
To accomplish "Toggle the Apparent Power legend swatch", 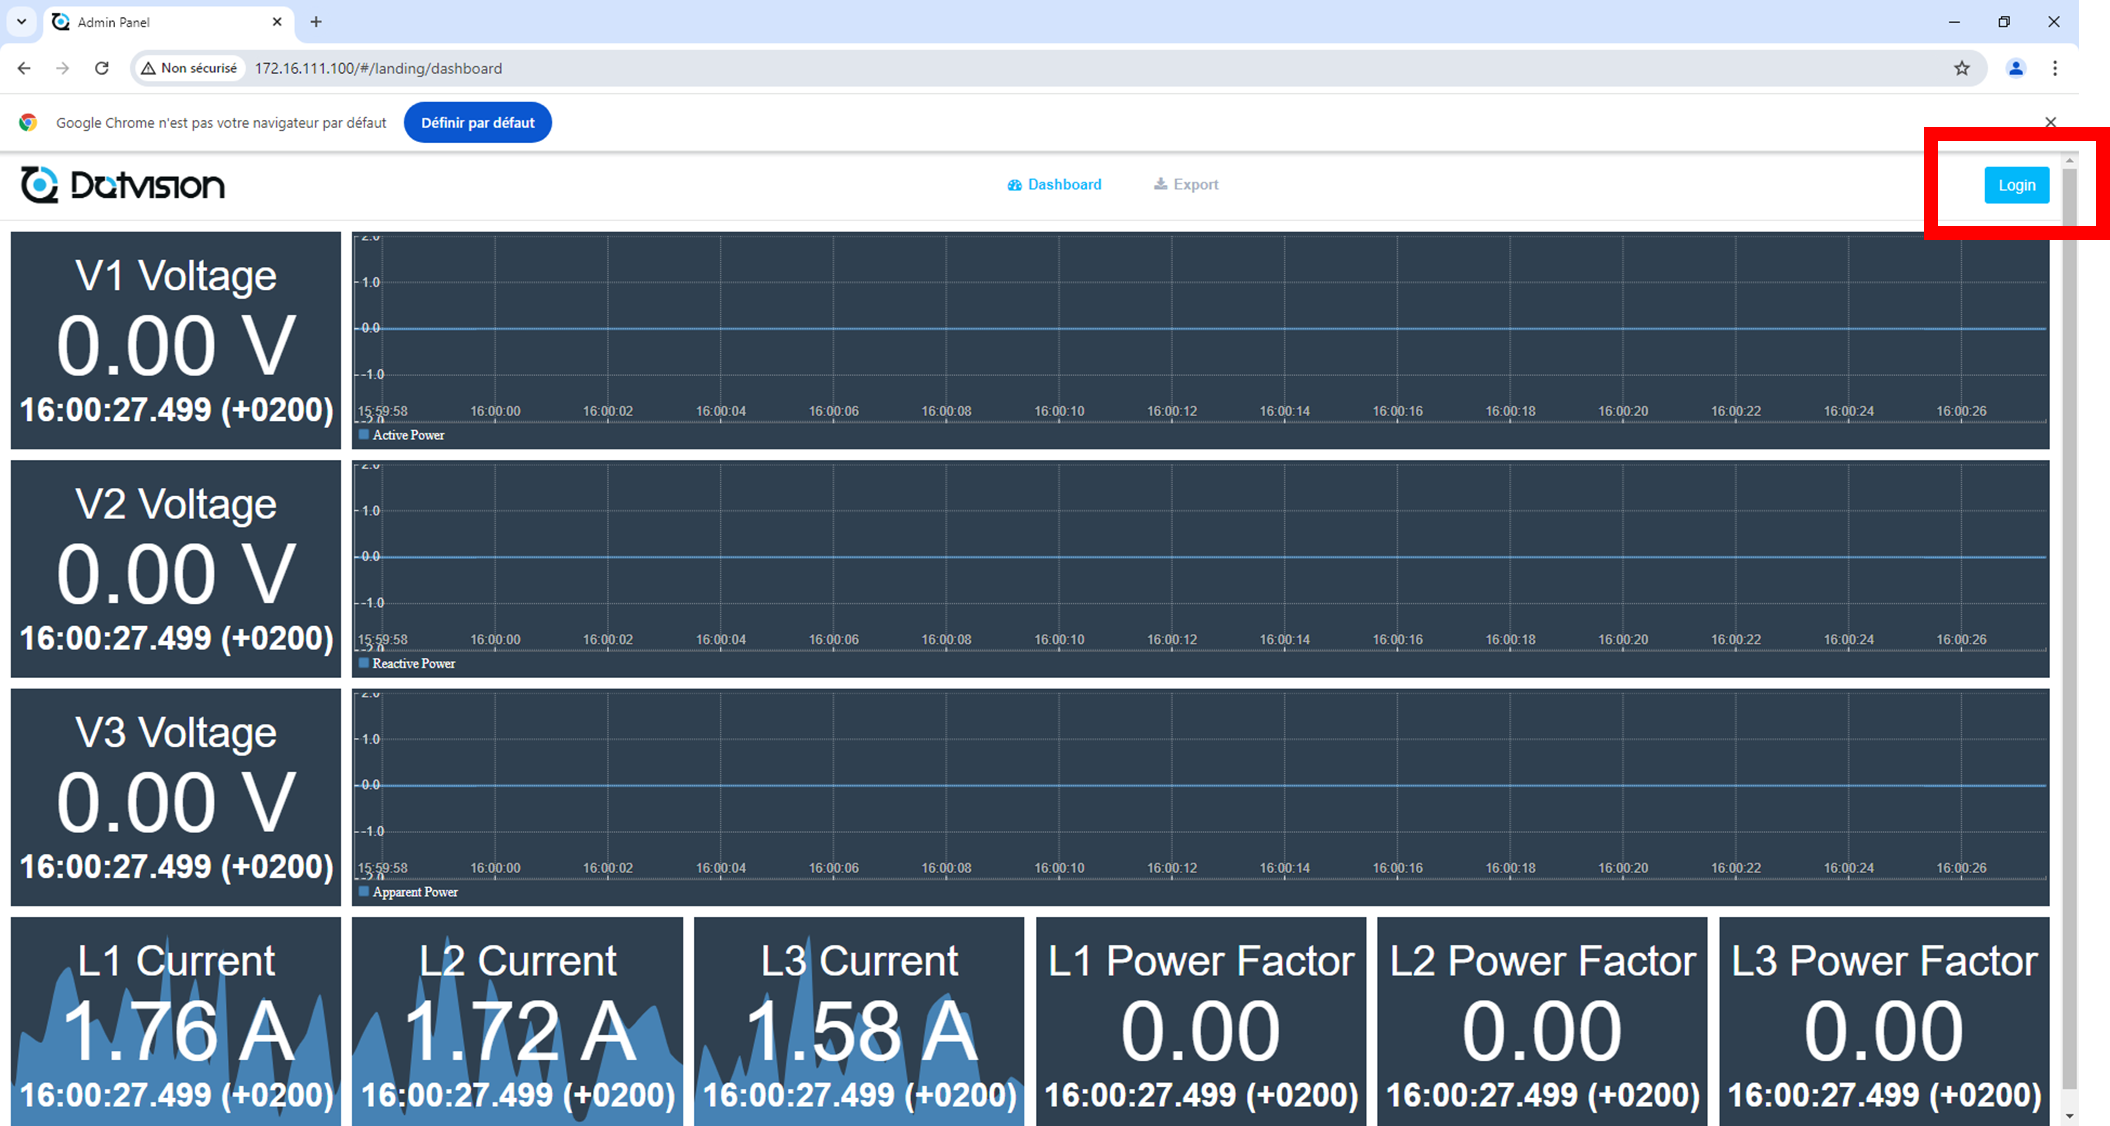I will point(364,891).
